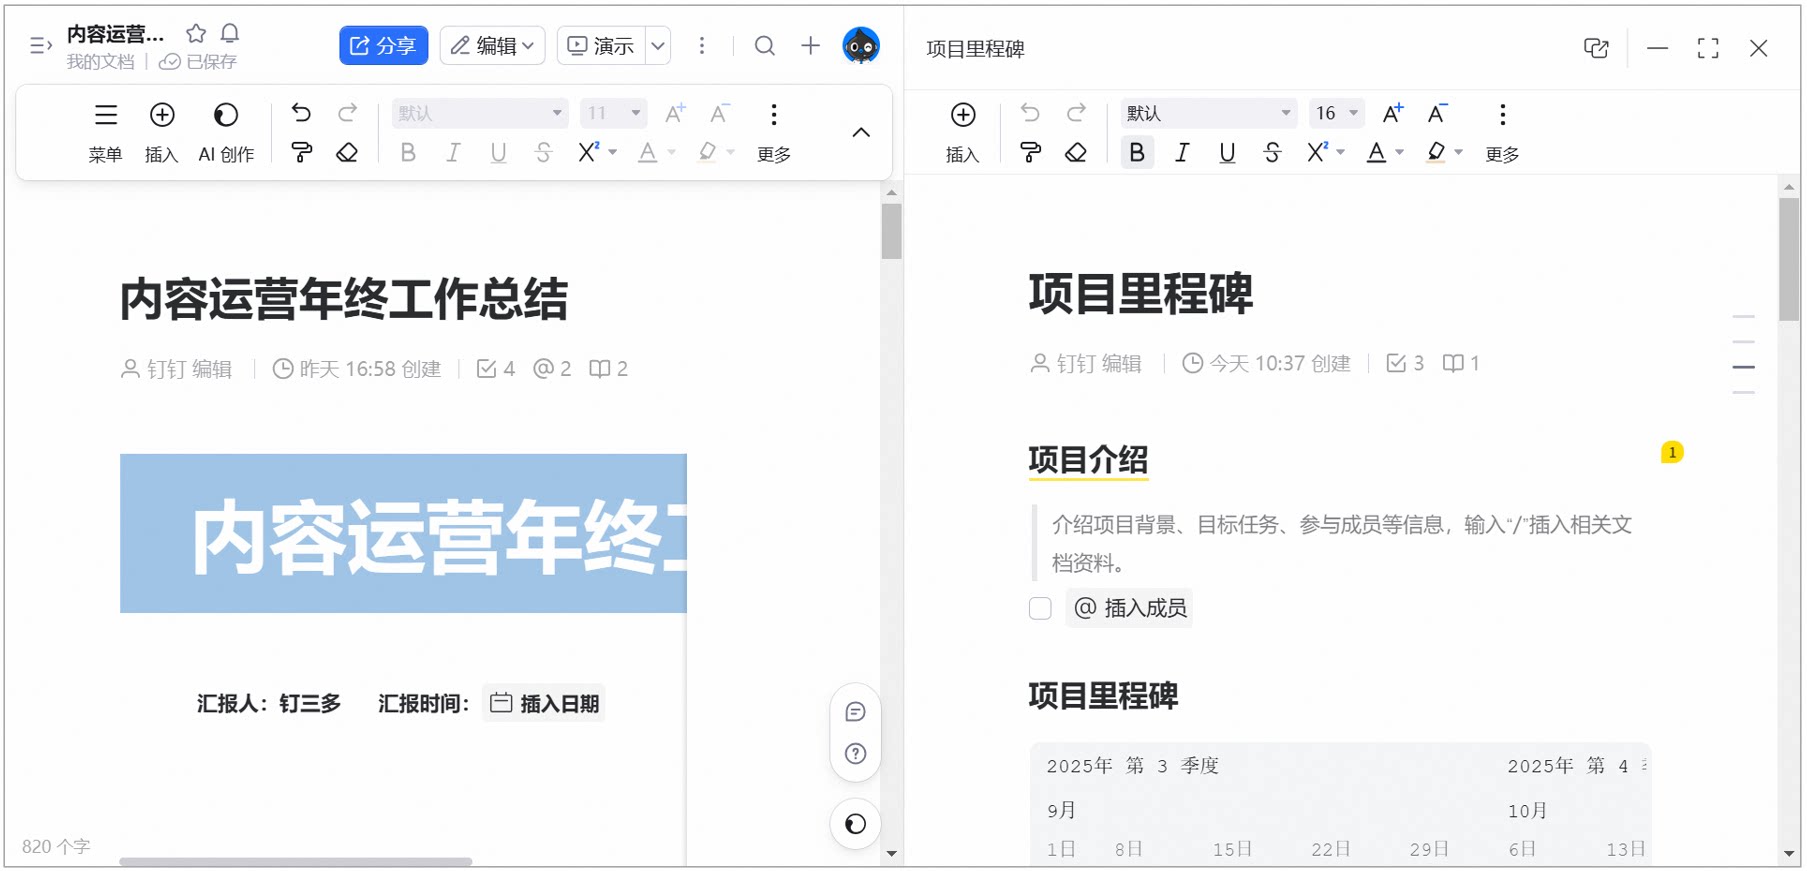This screenshot has width=1807, height=871.
Task: Open the 菜单 menu in left toolbar
Action: coord(105,132)
